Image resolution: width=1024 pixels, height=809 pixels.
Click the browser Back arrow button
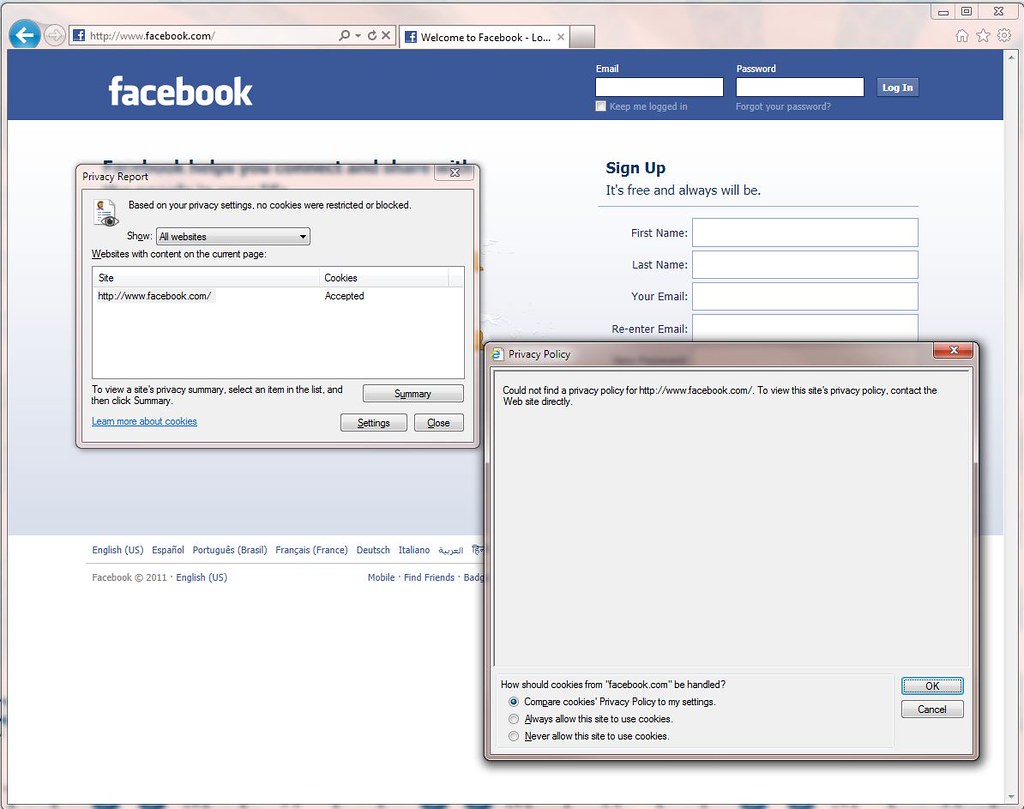[x=25, y=35]
